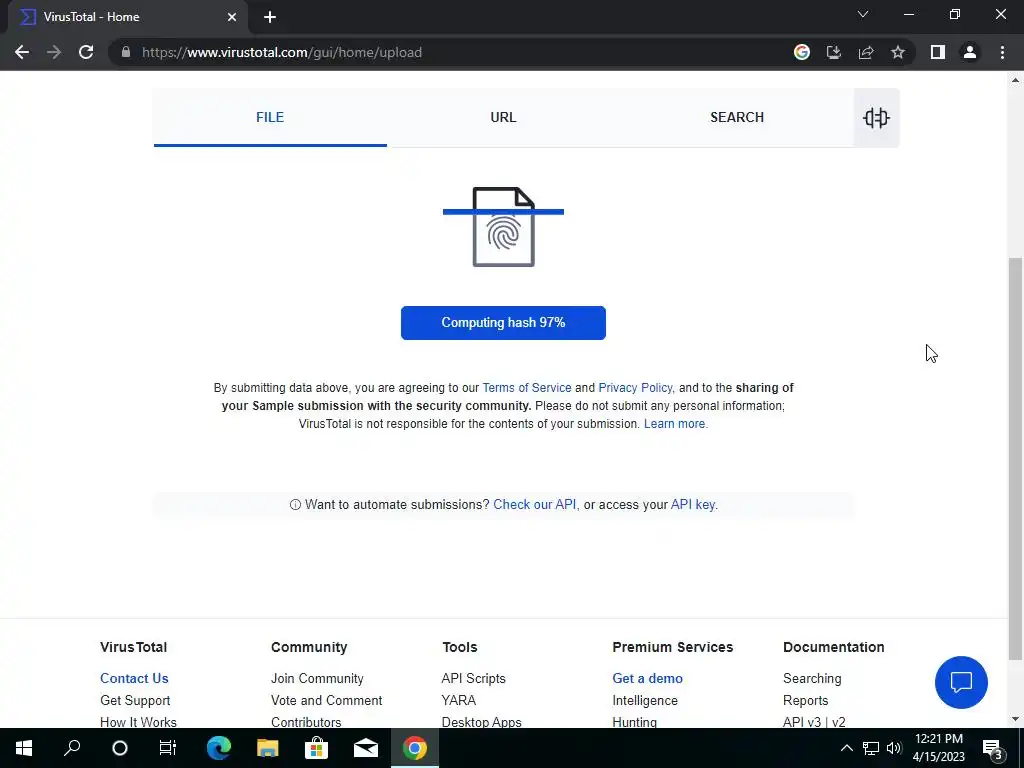Open a new browser tab

270,17
